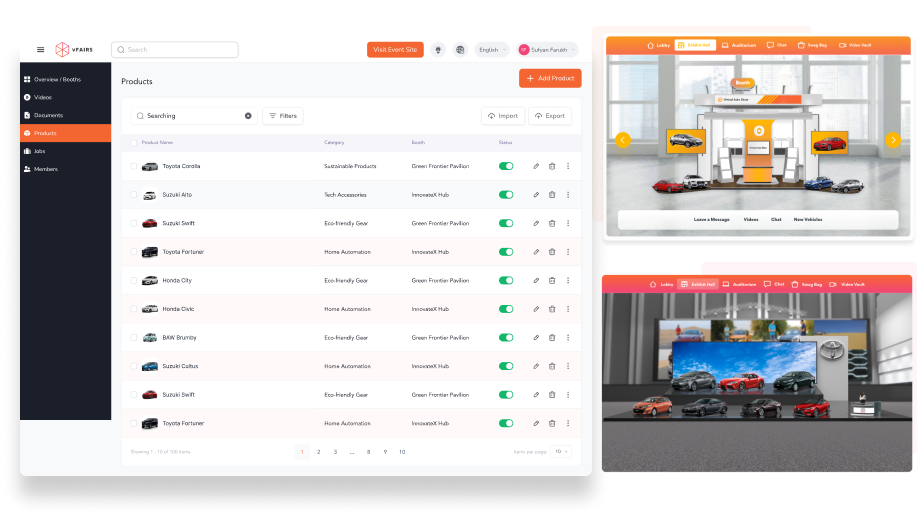This screenshot has height=516, width=918.
Task: Edit the Honda City product
Action: click(x=536, y=281)
